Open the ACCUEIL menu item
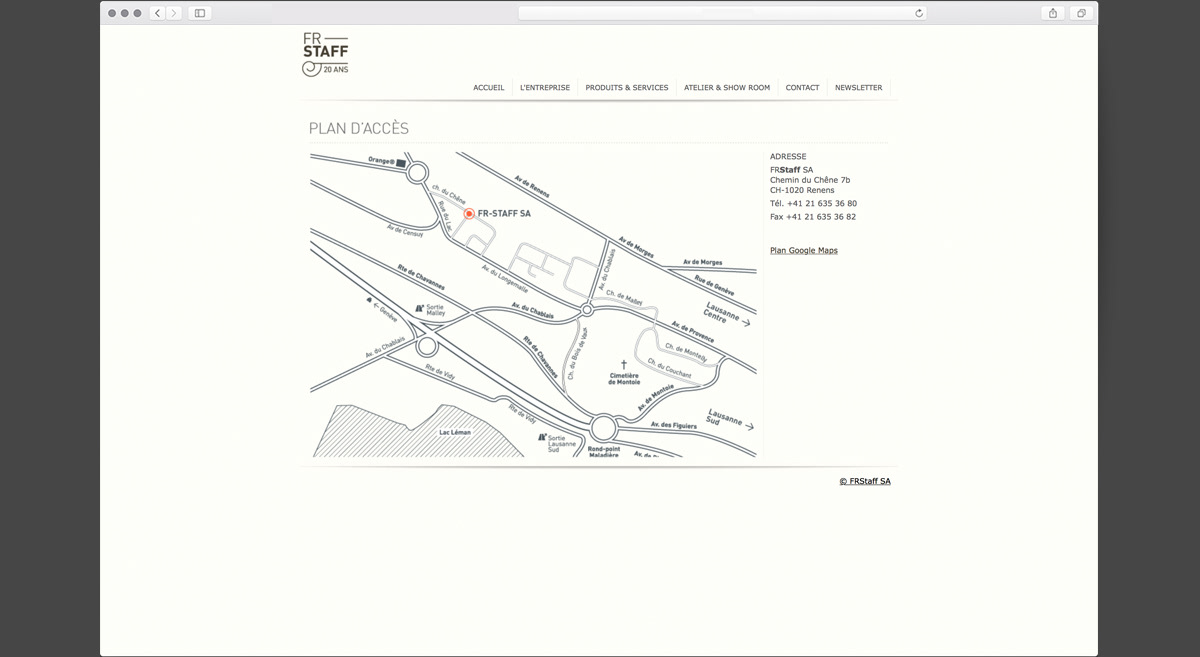1200x657 pixels. (x=489, y=88)
